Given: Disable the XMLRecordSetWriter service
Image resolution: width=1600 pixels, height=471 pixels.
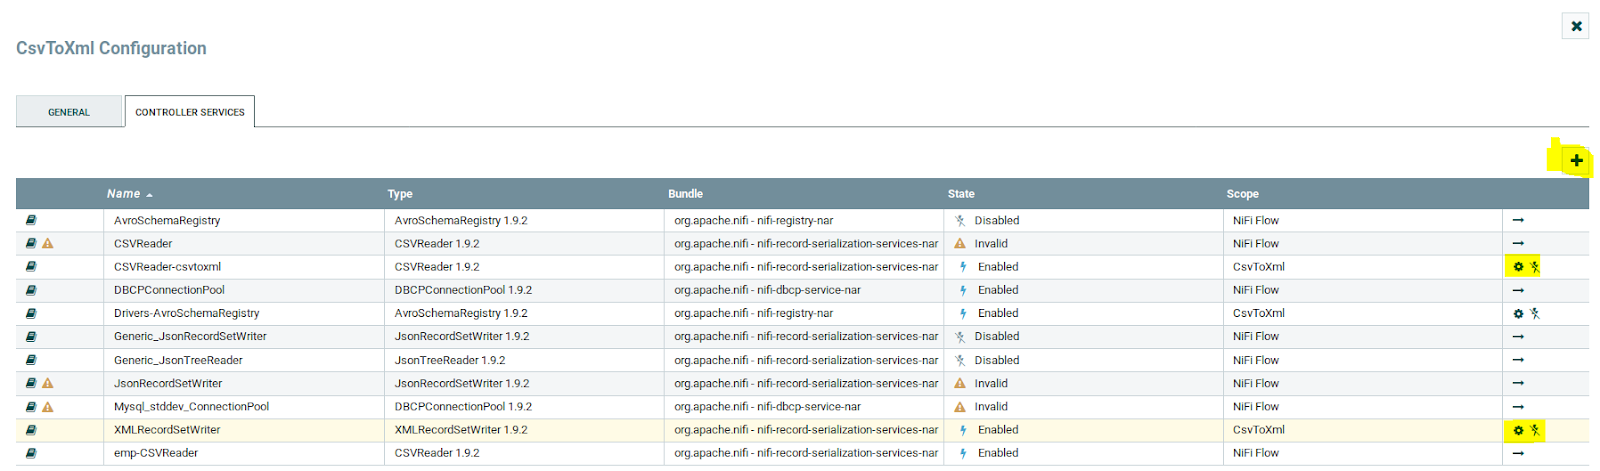Looking at the screenshot, I should point(1535,431).
